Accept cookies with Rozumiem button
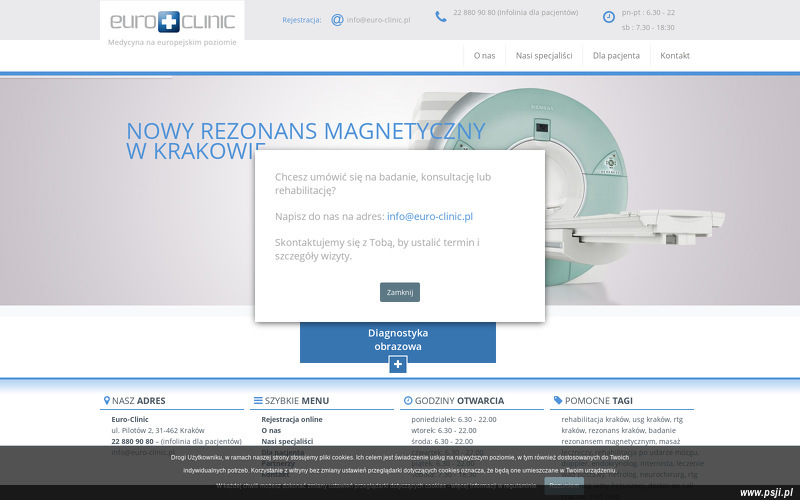The height and width of the screenshot is (500, 800). [x=564, y=485]
